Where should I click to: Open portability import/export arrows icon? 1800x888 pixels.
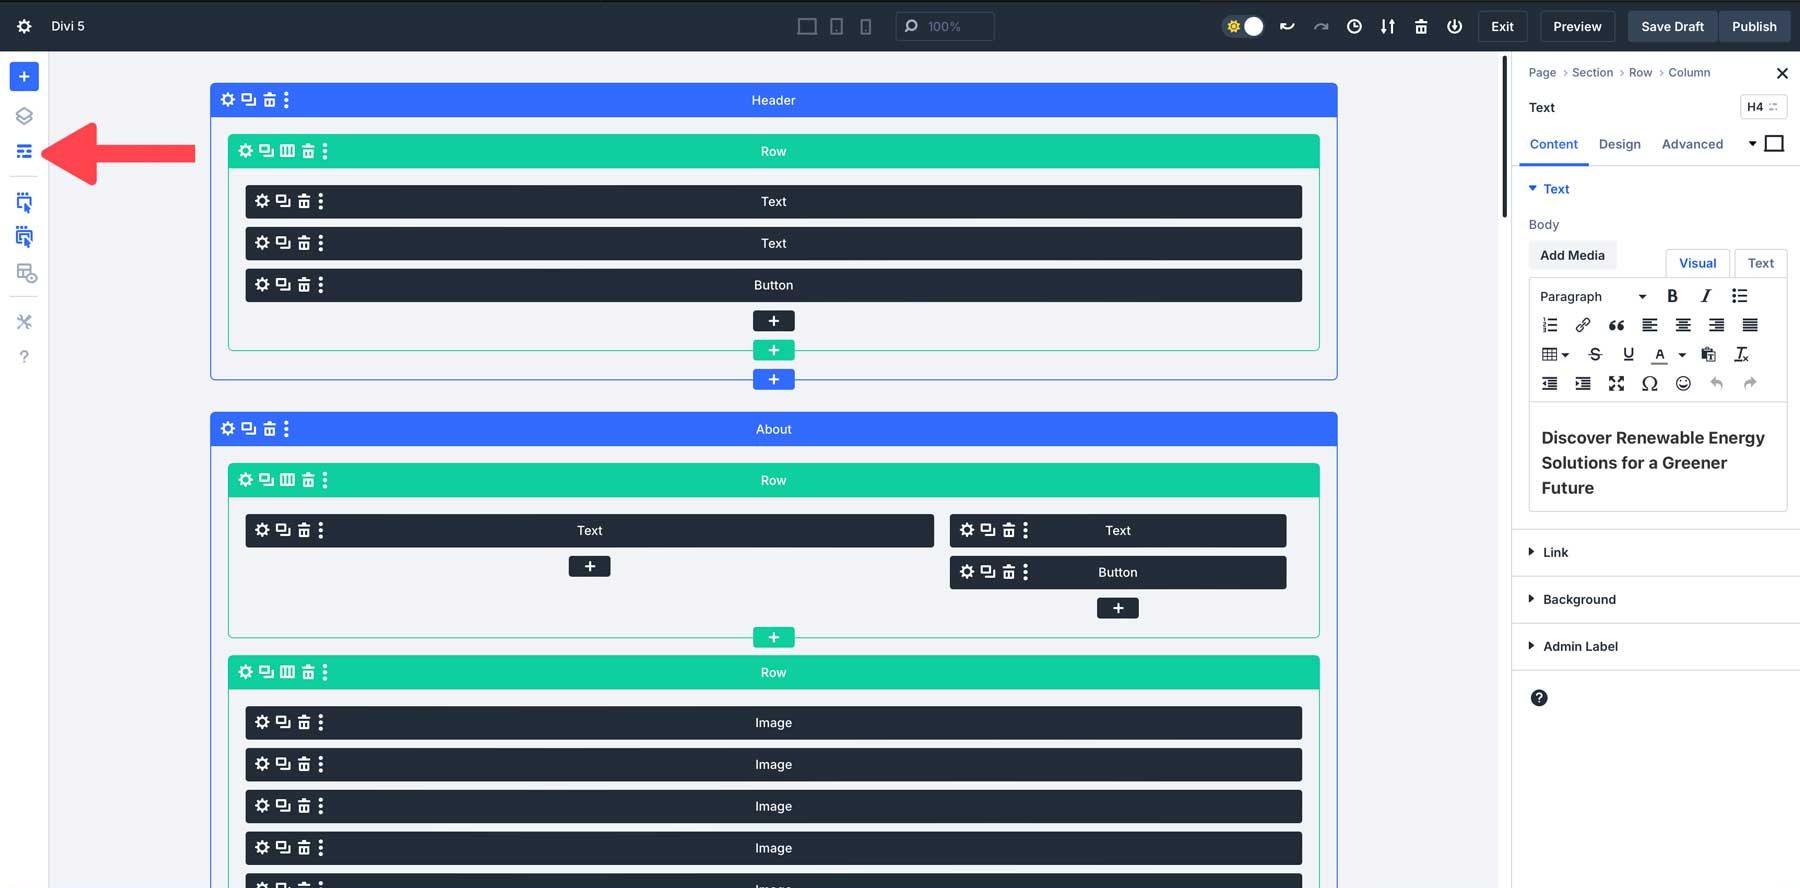point(1388,26)
